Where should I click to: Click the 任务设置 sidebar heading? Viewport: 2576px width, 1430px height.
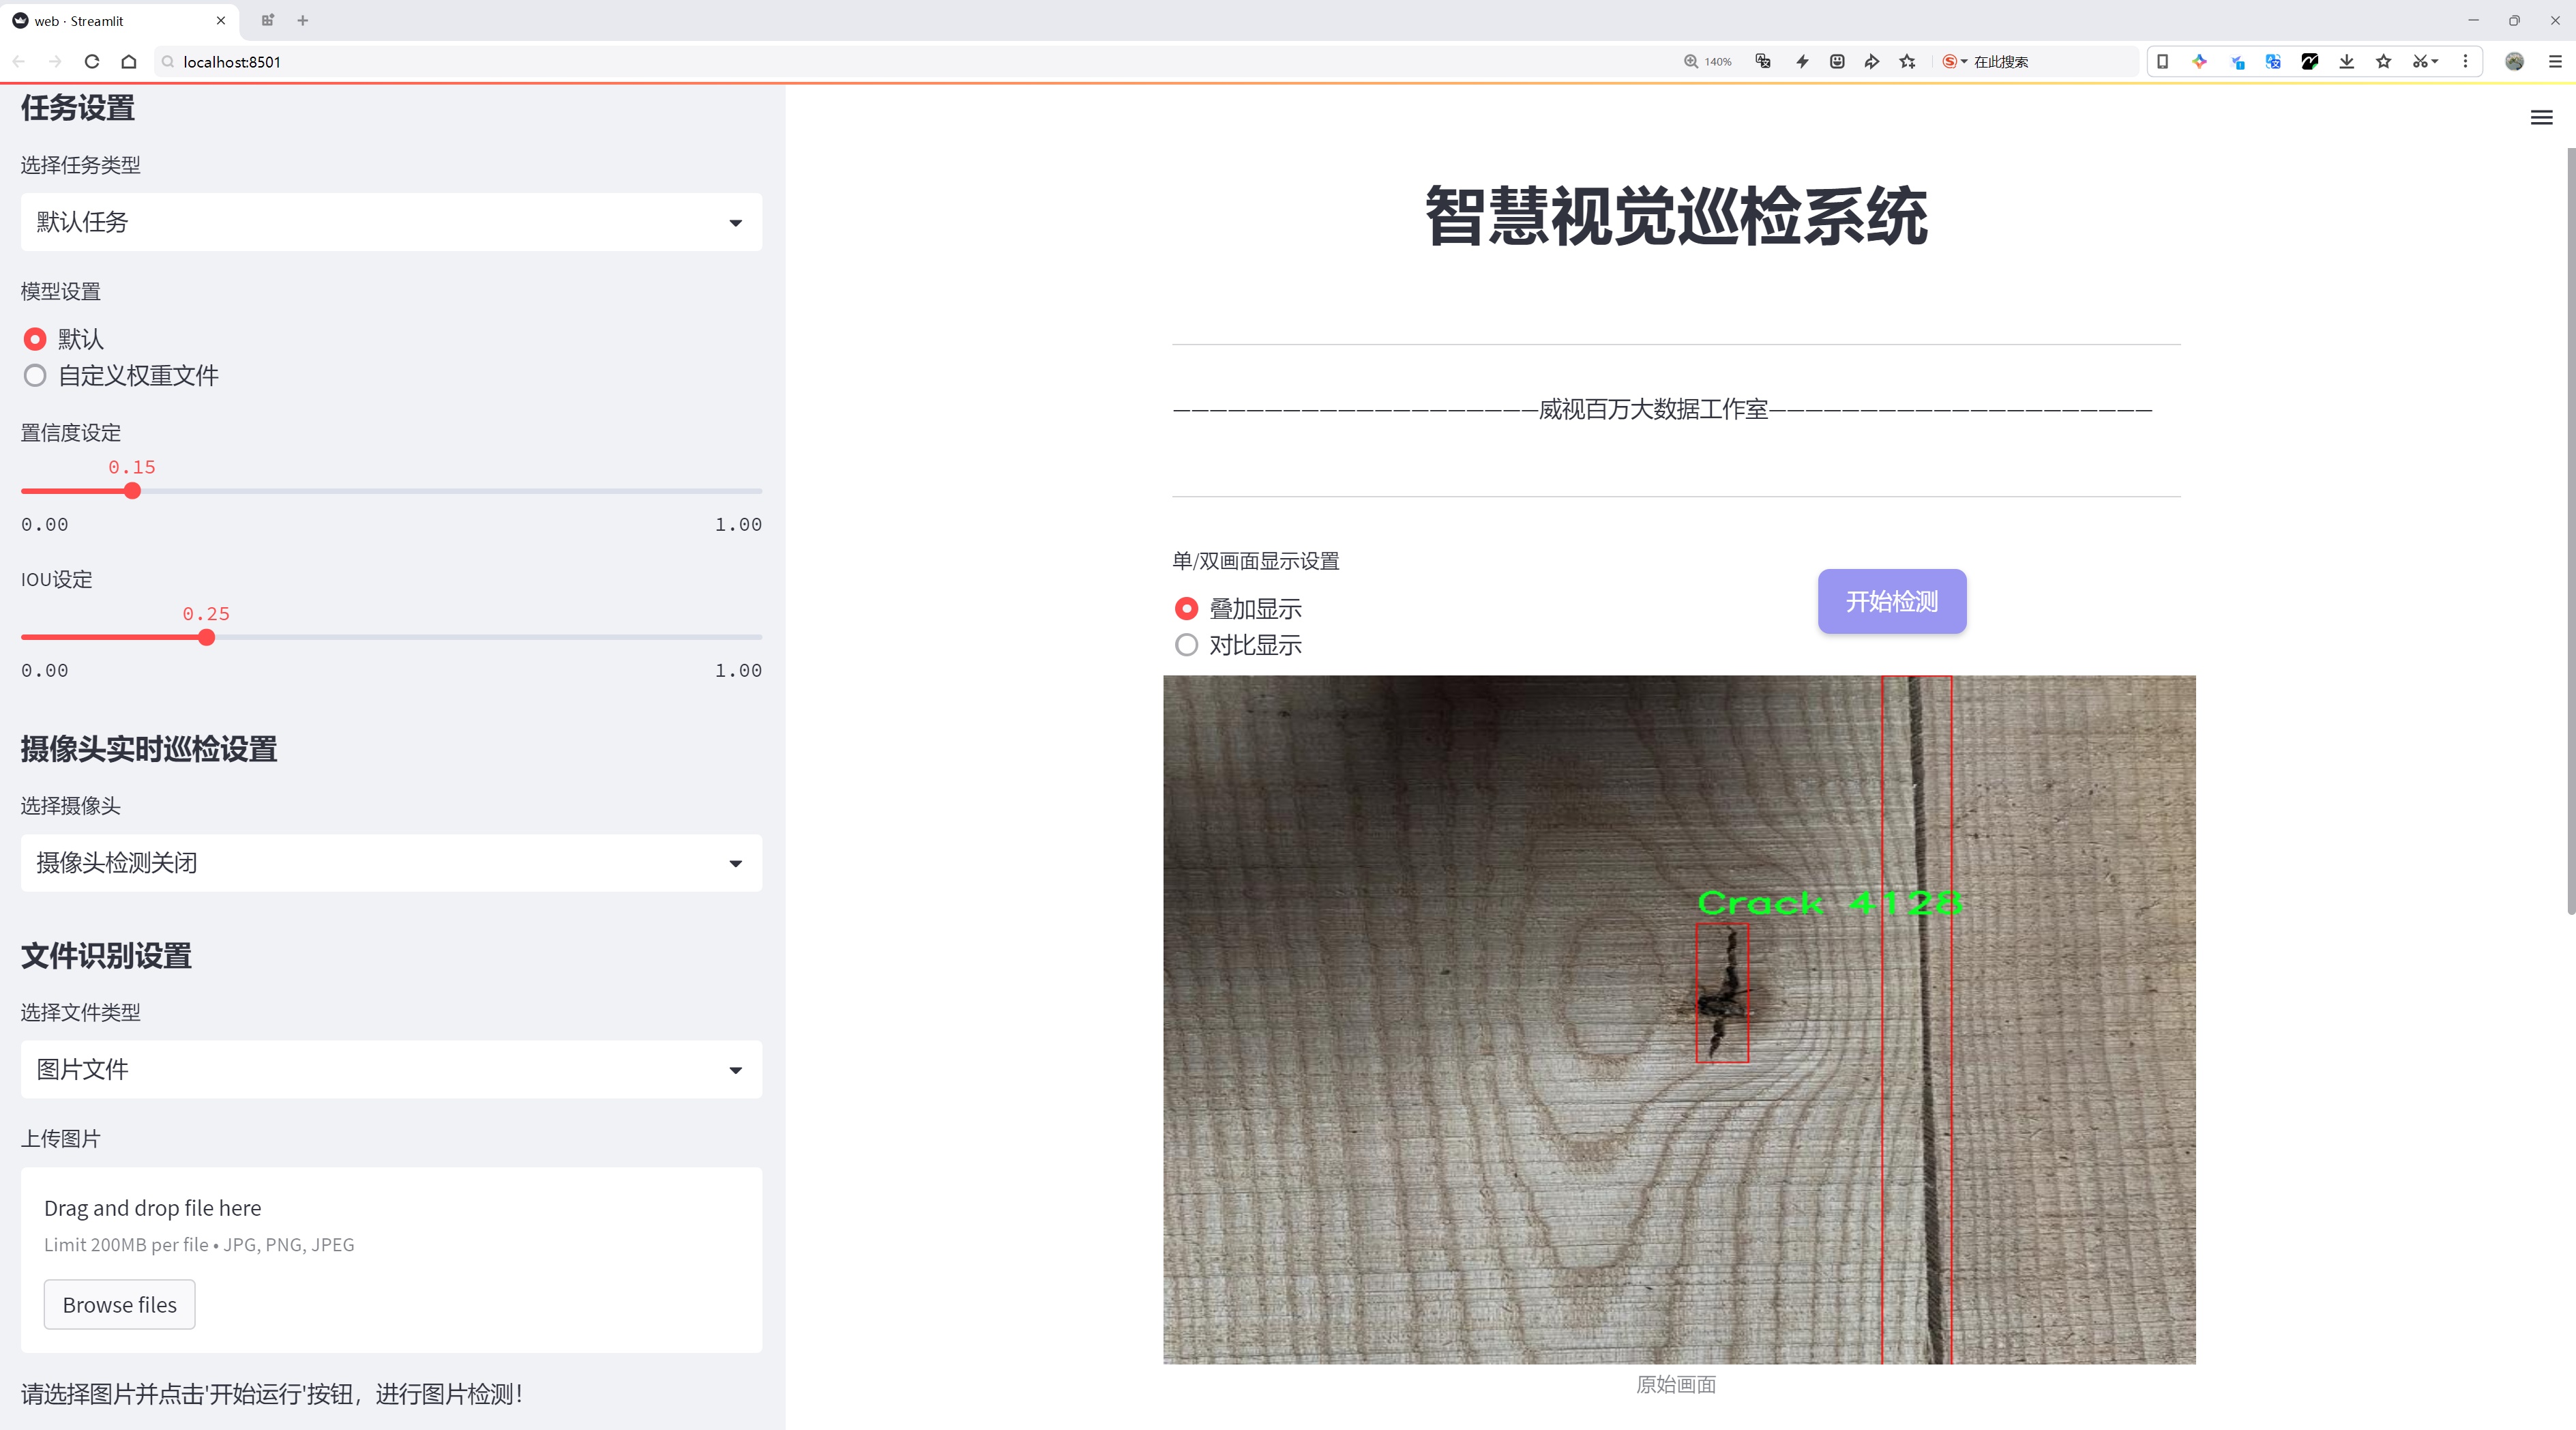point(77,108)
